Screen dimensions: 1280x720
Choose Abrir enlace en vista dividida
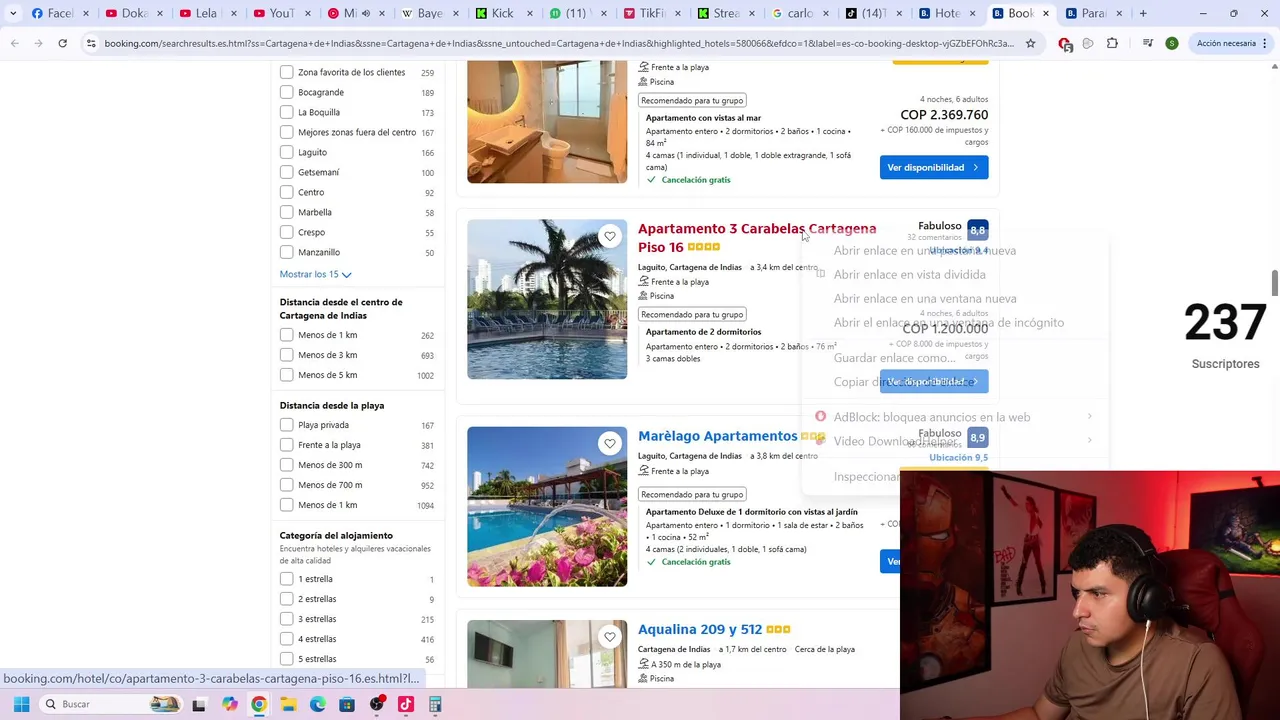pos(909,274)
